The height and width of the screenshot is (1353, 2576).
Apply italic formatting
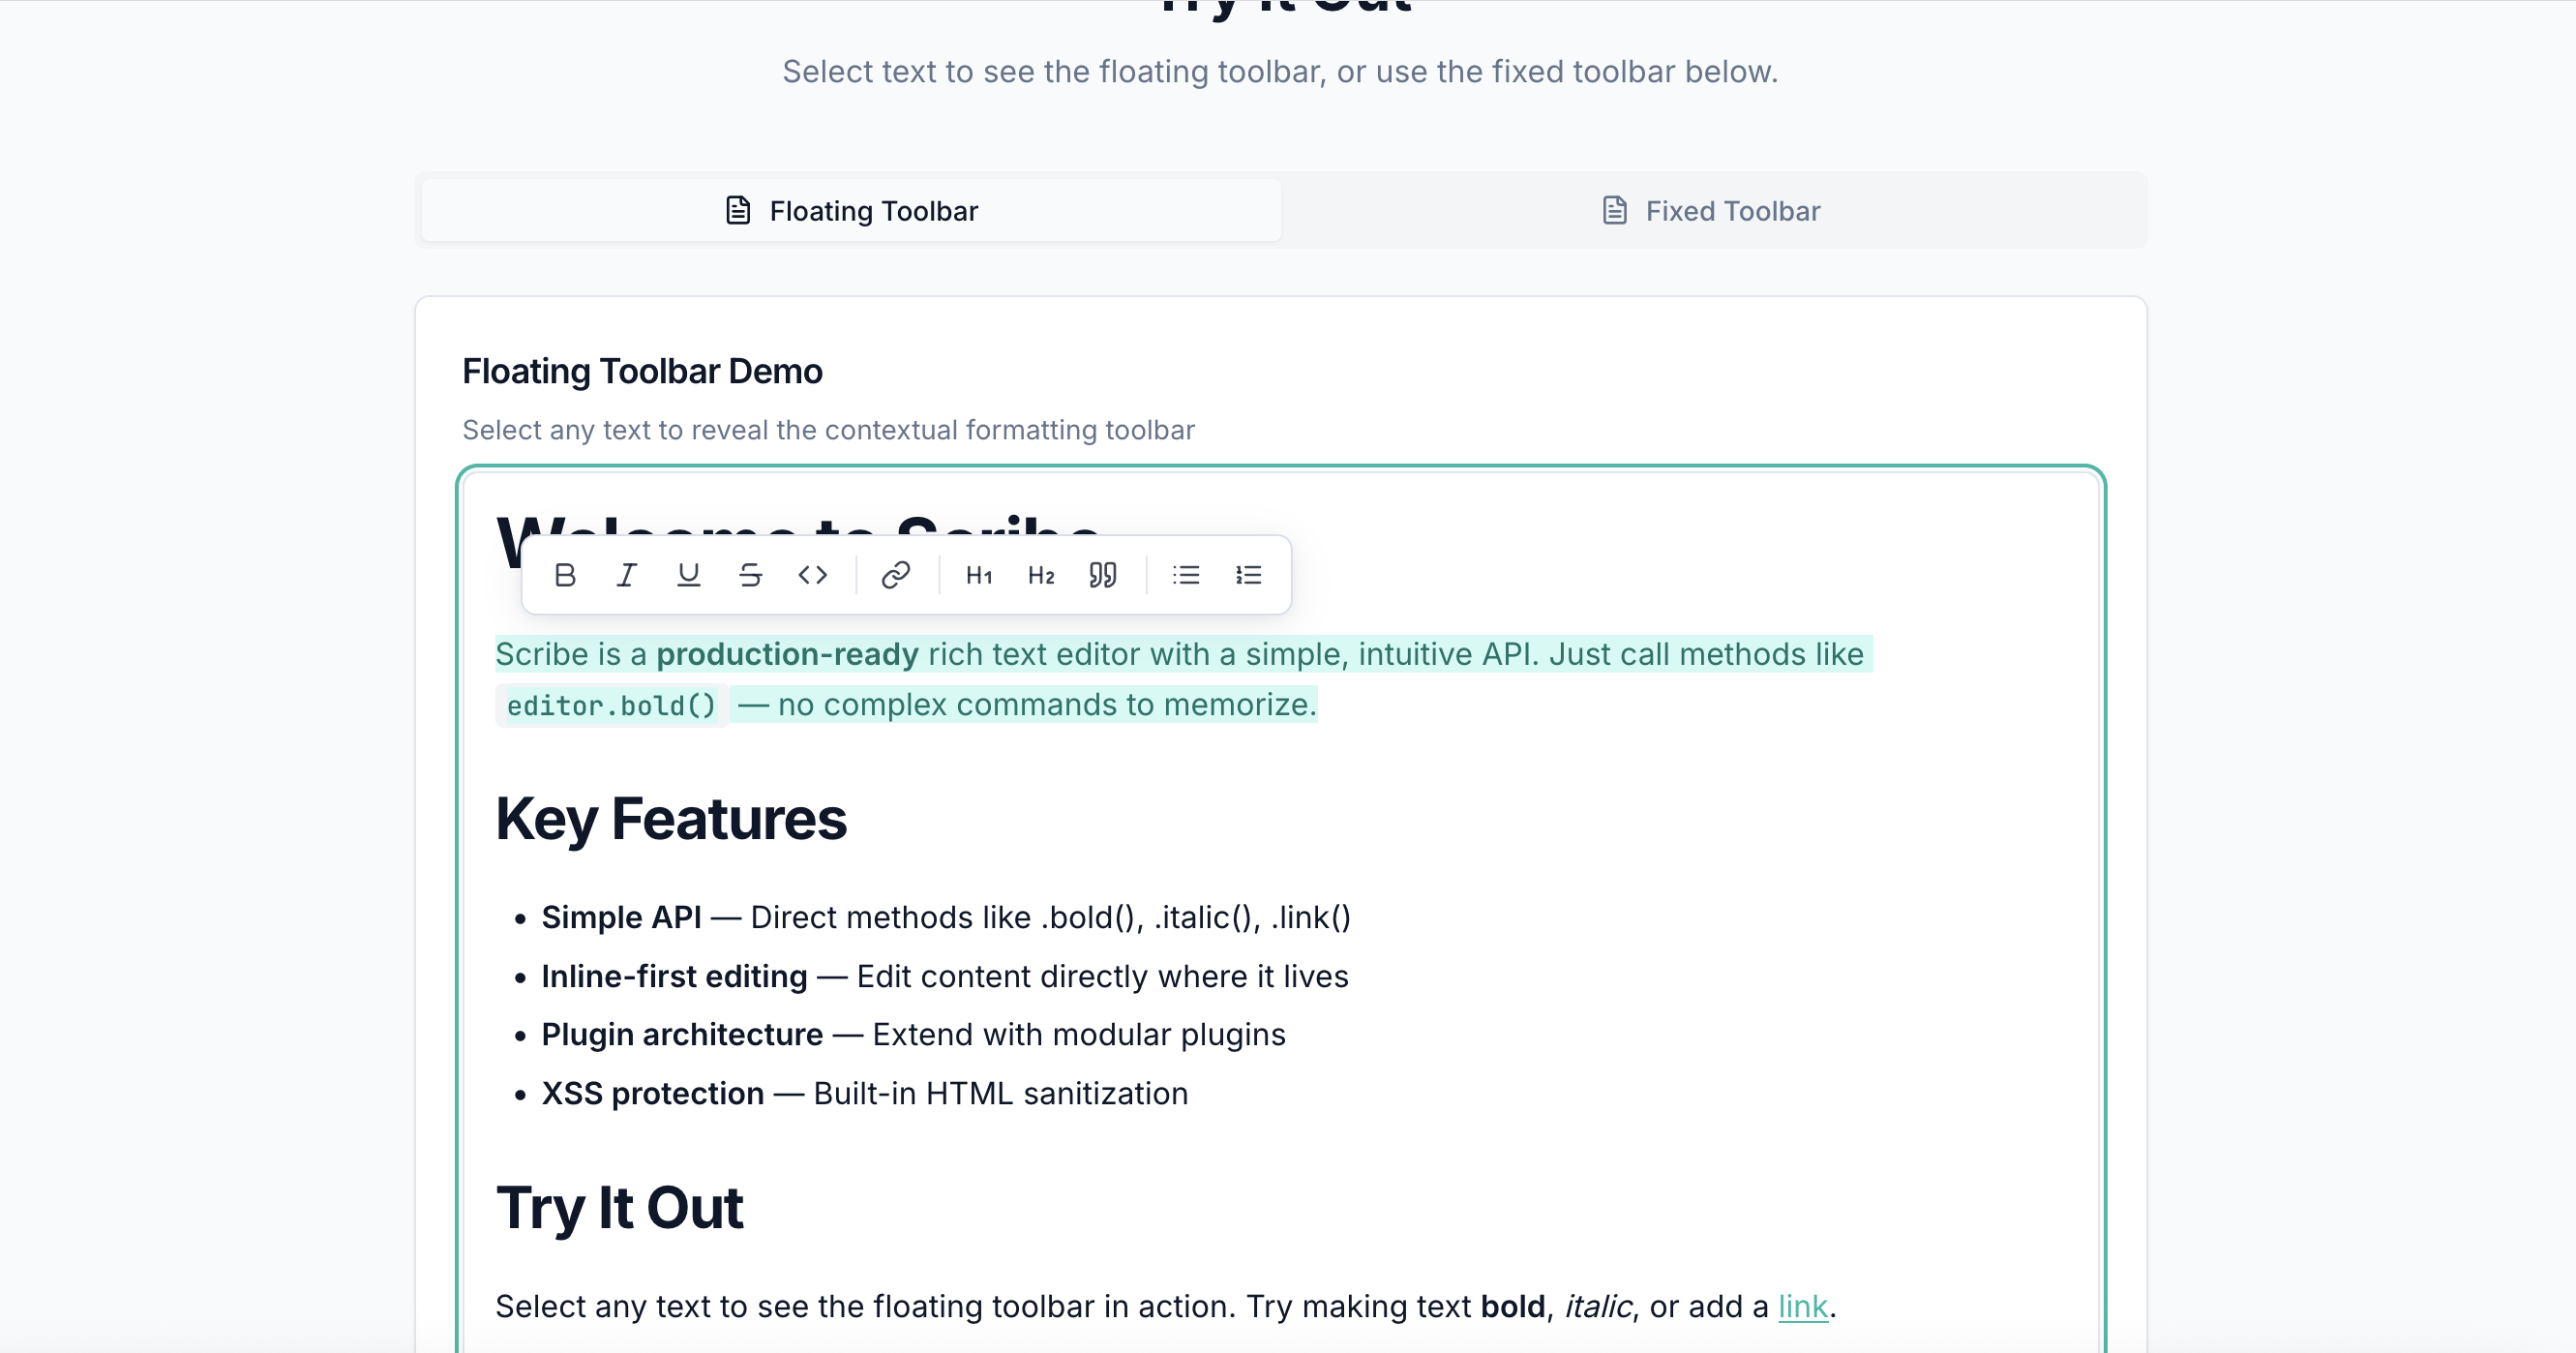pyautogui.click(x=627, y=574)
